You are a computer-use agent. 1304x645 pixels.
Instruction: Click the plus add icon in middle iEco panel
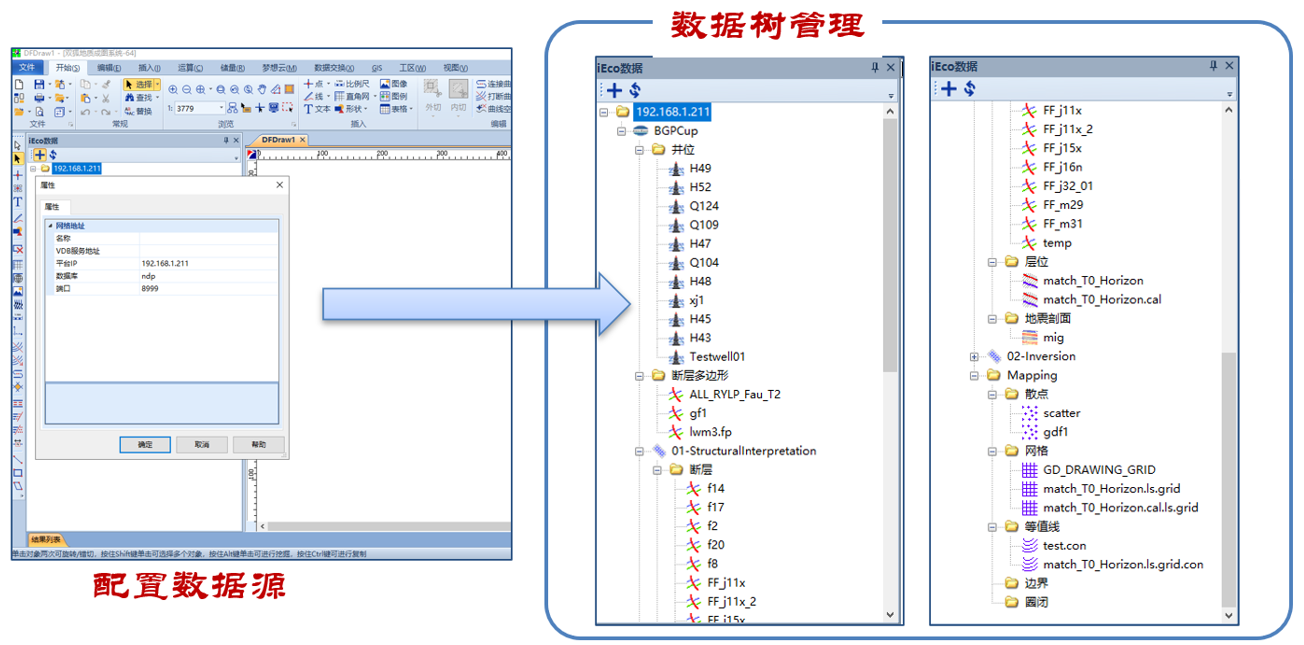614,90
